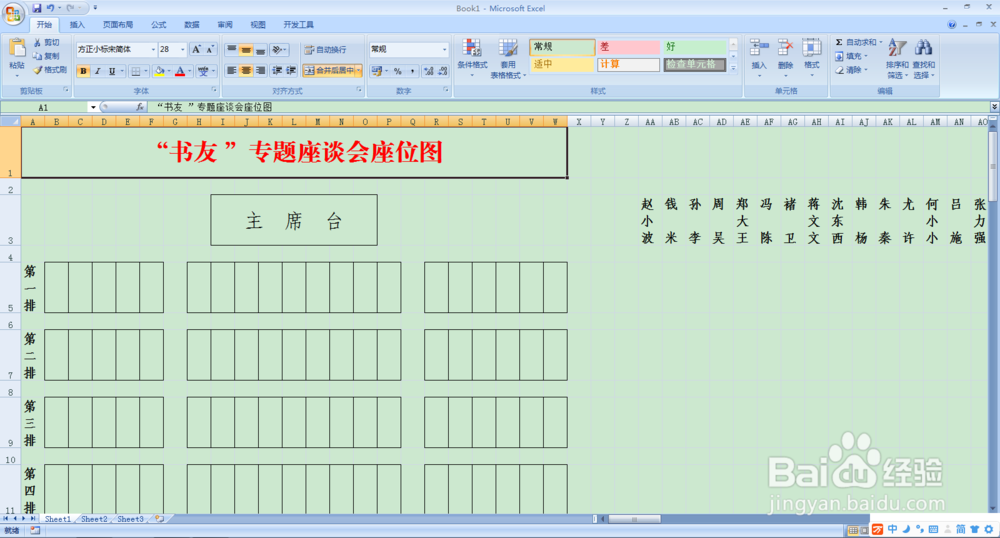Switch to Sheet2 worksheet tab
The height and width of the screenshot is (538, 1000).
point(94,519)
